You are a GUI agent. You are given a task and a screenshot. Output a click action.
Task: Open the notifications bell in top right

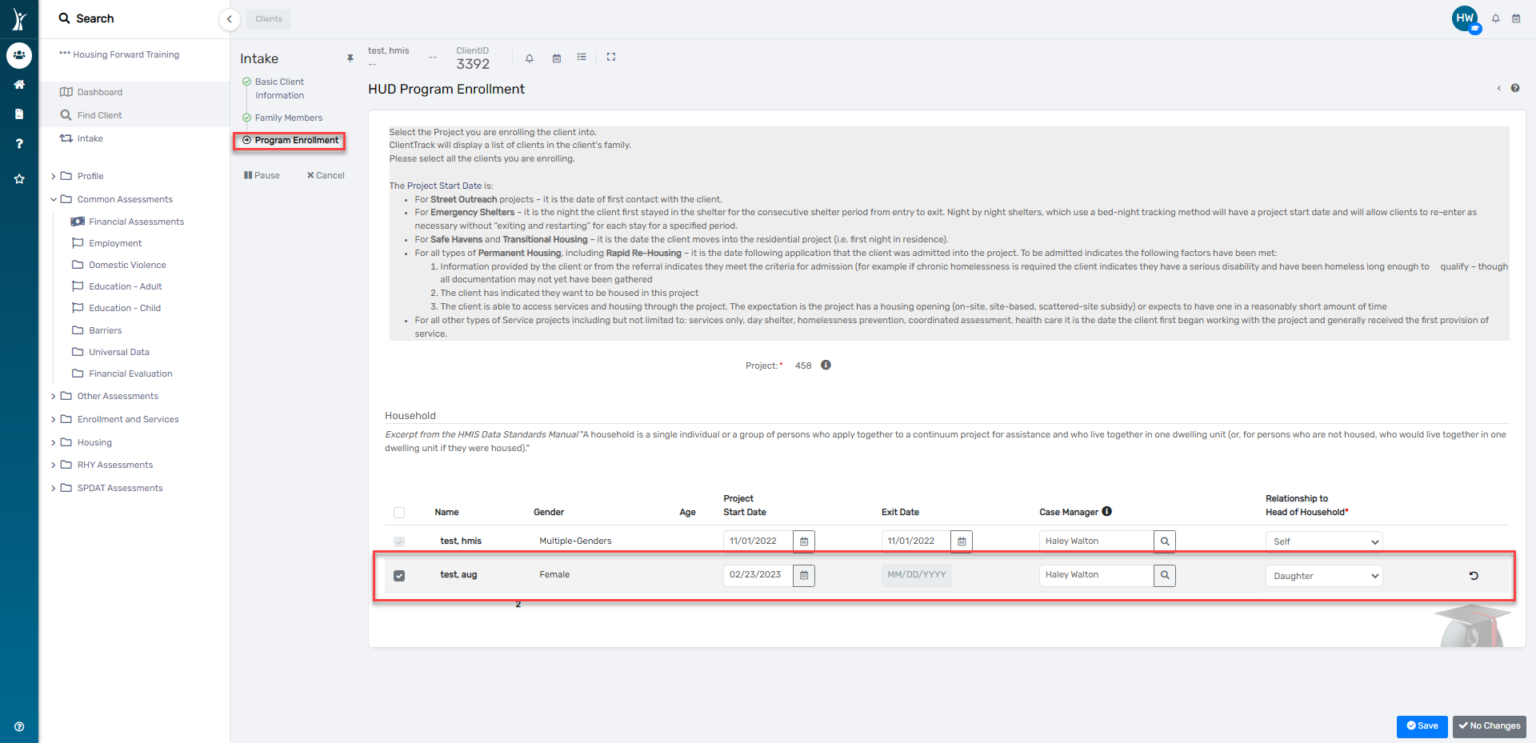(1496, 18)
